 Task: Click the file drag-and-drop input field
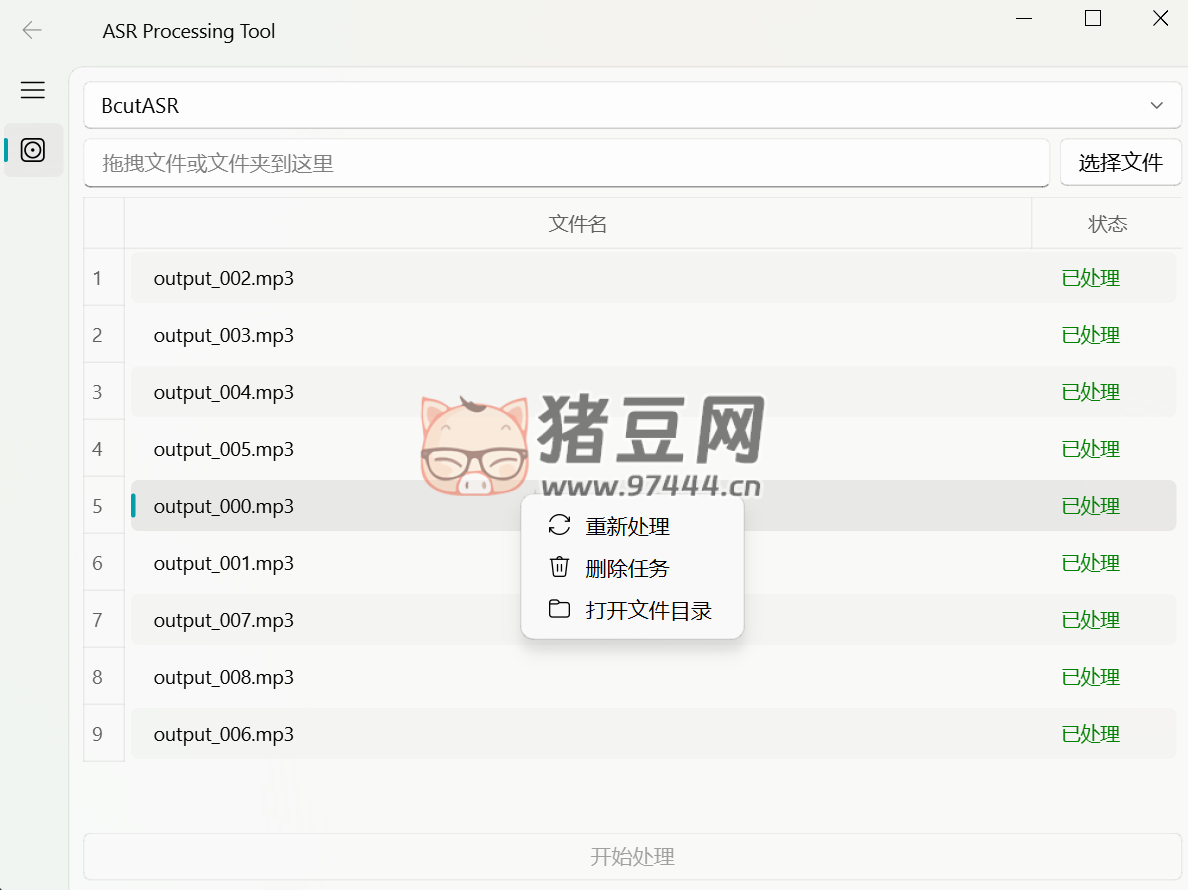point(566,163)
